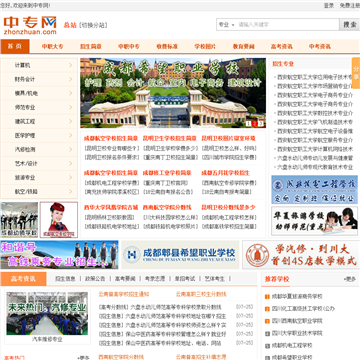Click the orange bullet icon beside 四川化工高级技工学校

267,309
